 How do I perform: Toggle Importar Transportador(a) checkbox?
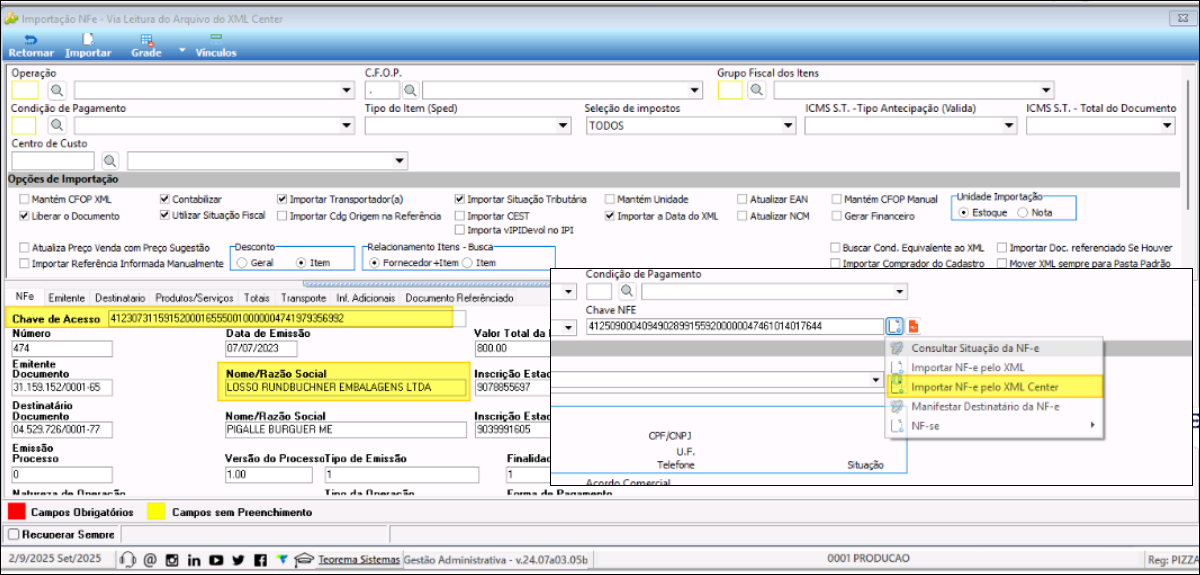tap(282, 200)
